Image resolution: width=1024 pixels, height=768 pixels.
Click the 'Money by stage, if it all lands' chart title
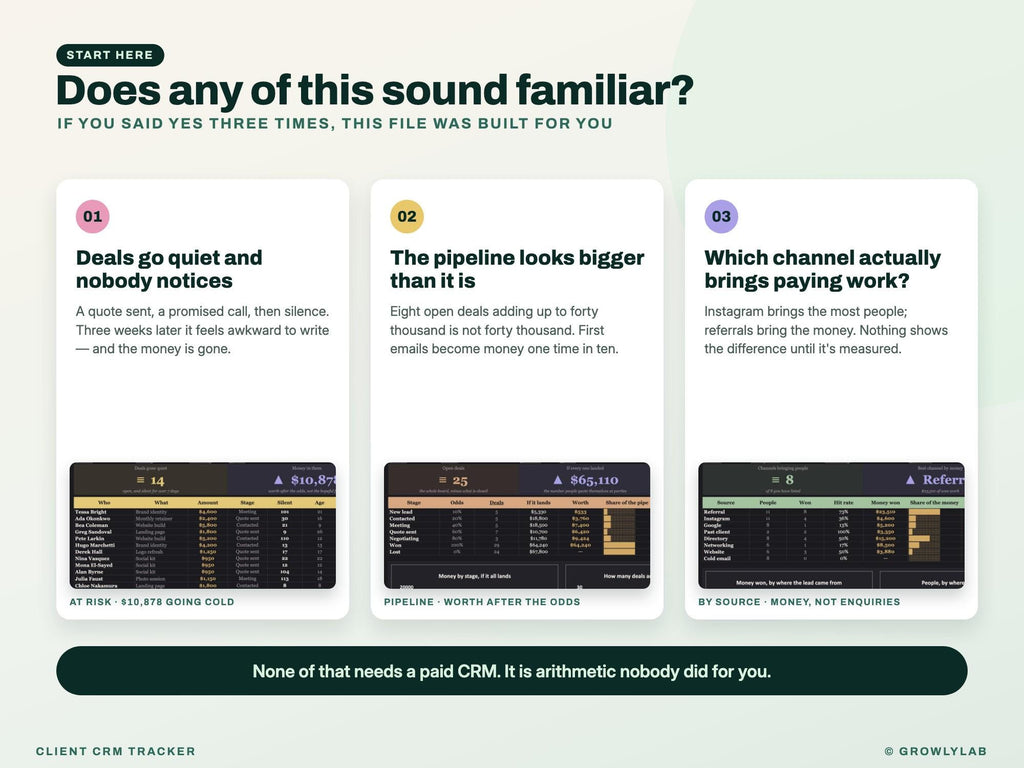(475, 576)
